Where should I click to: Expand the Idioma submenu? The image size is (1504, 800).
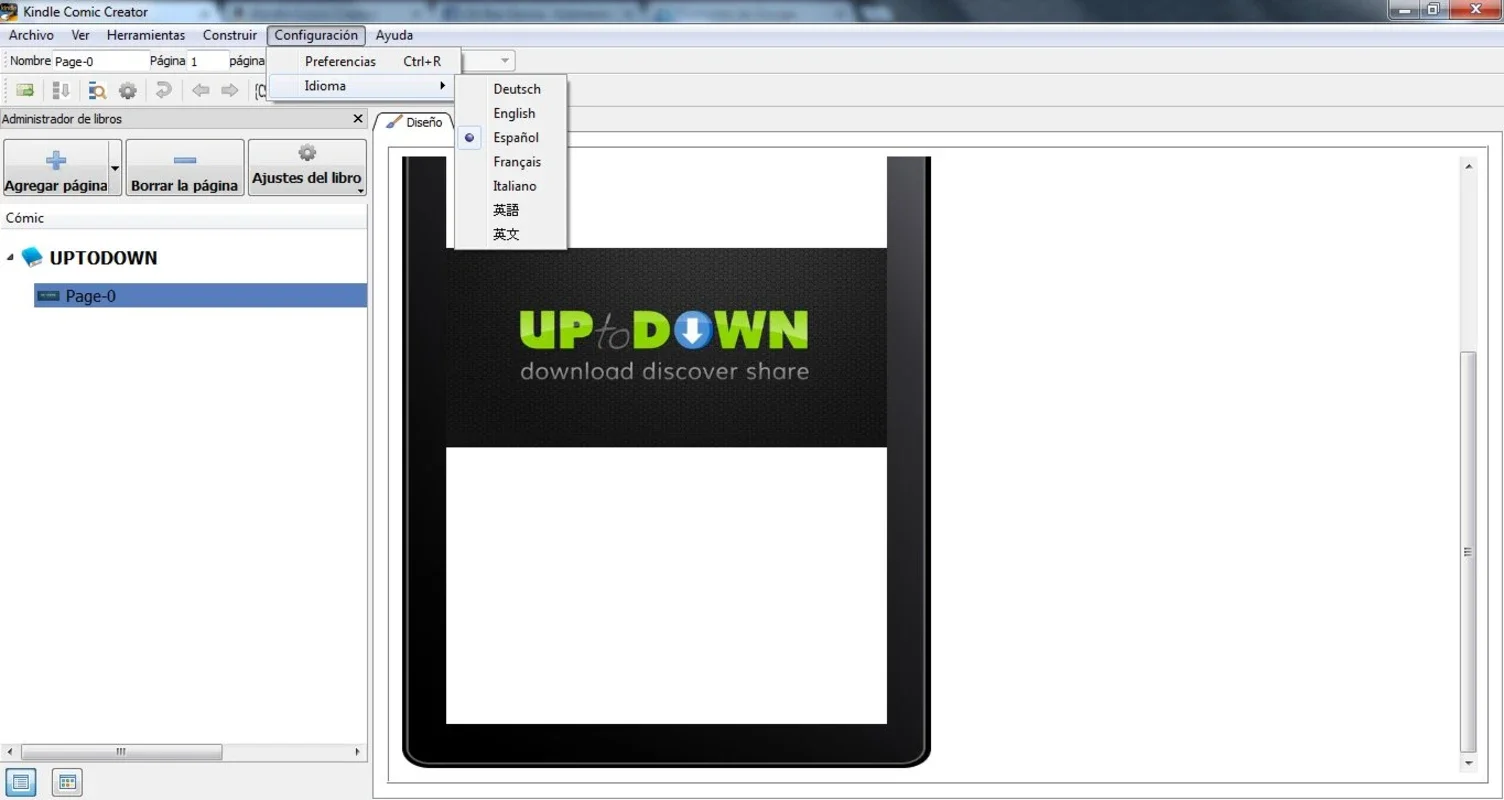[363, 86]
